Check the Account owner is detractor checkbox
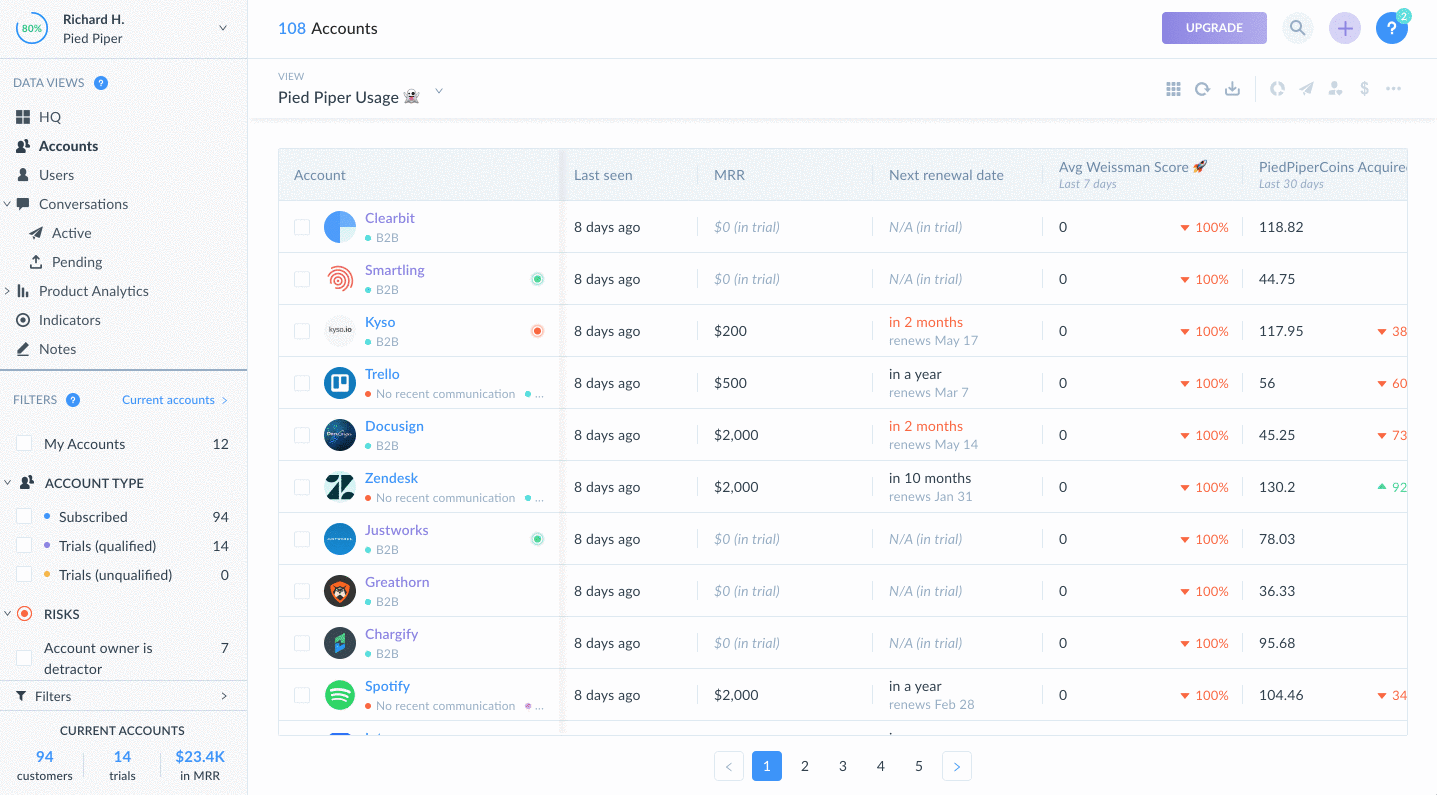 24,658
